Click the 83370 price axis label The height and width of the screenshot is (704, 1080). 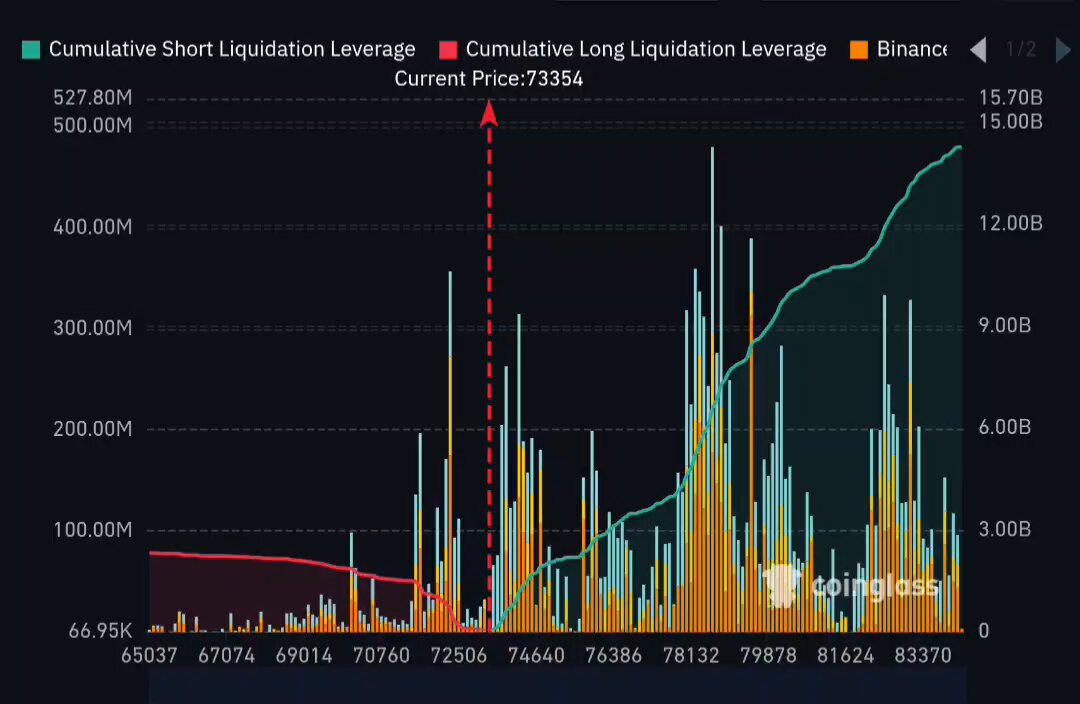tap(923, 655)
